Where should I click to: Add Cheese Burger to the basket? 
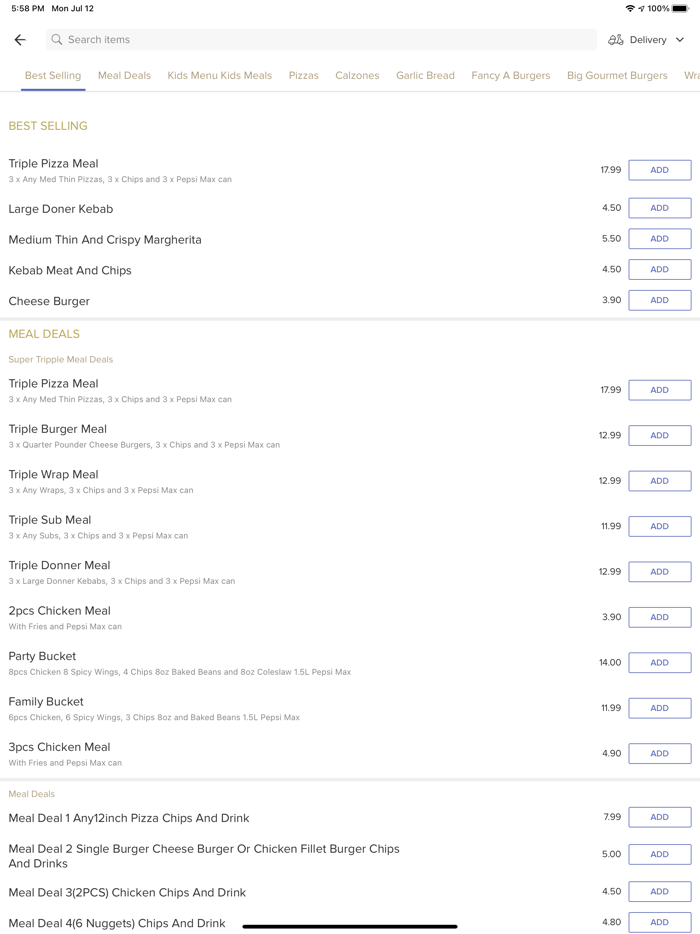pos(659,300)
